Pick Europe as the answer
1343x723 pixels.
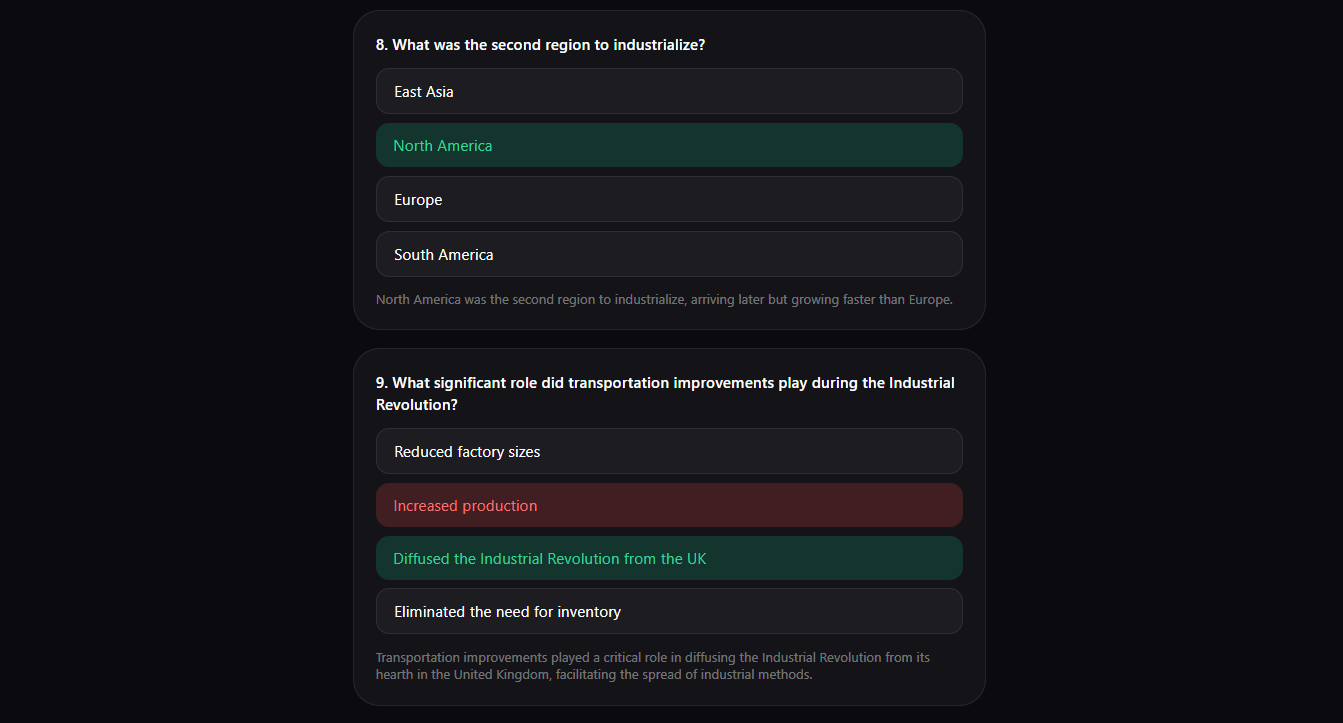tap(668, 199)
